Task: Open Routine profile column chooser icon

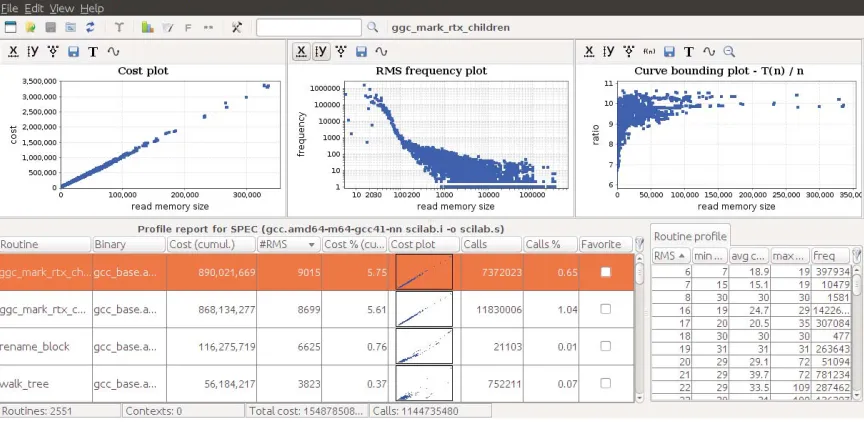Action: point(857,255)
